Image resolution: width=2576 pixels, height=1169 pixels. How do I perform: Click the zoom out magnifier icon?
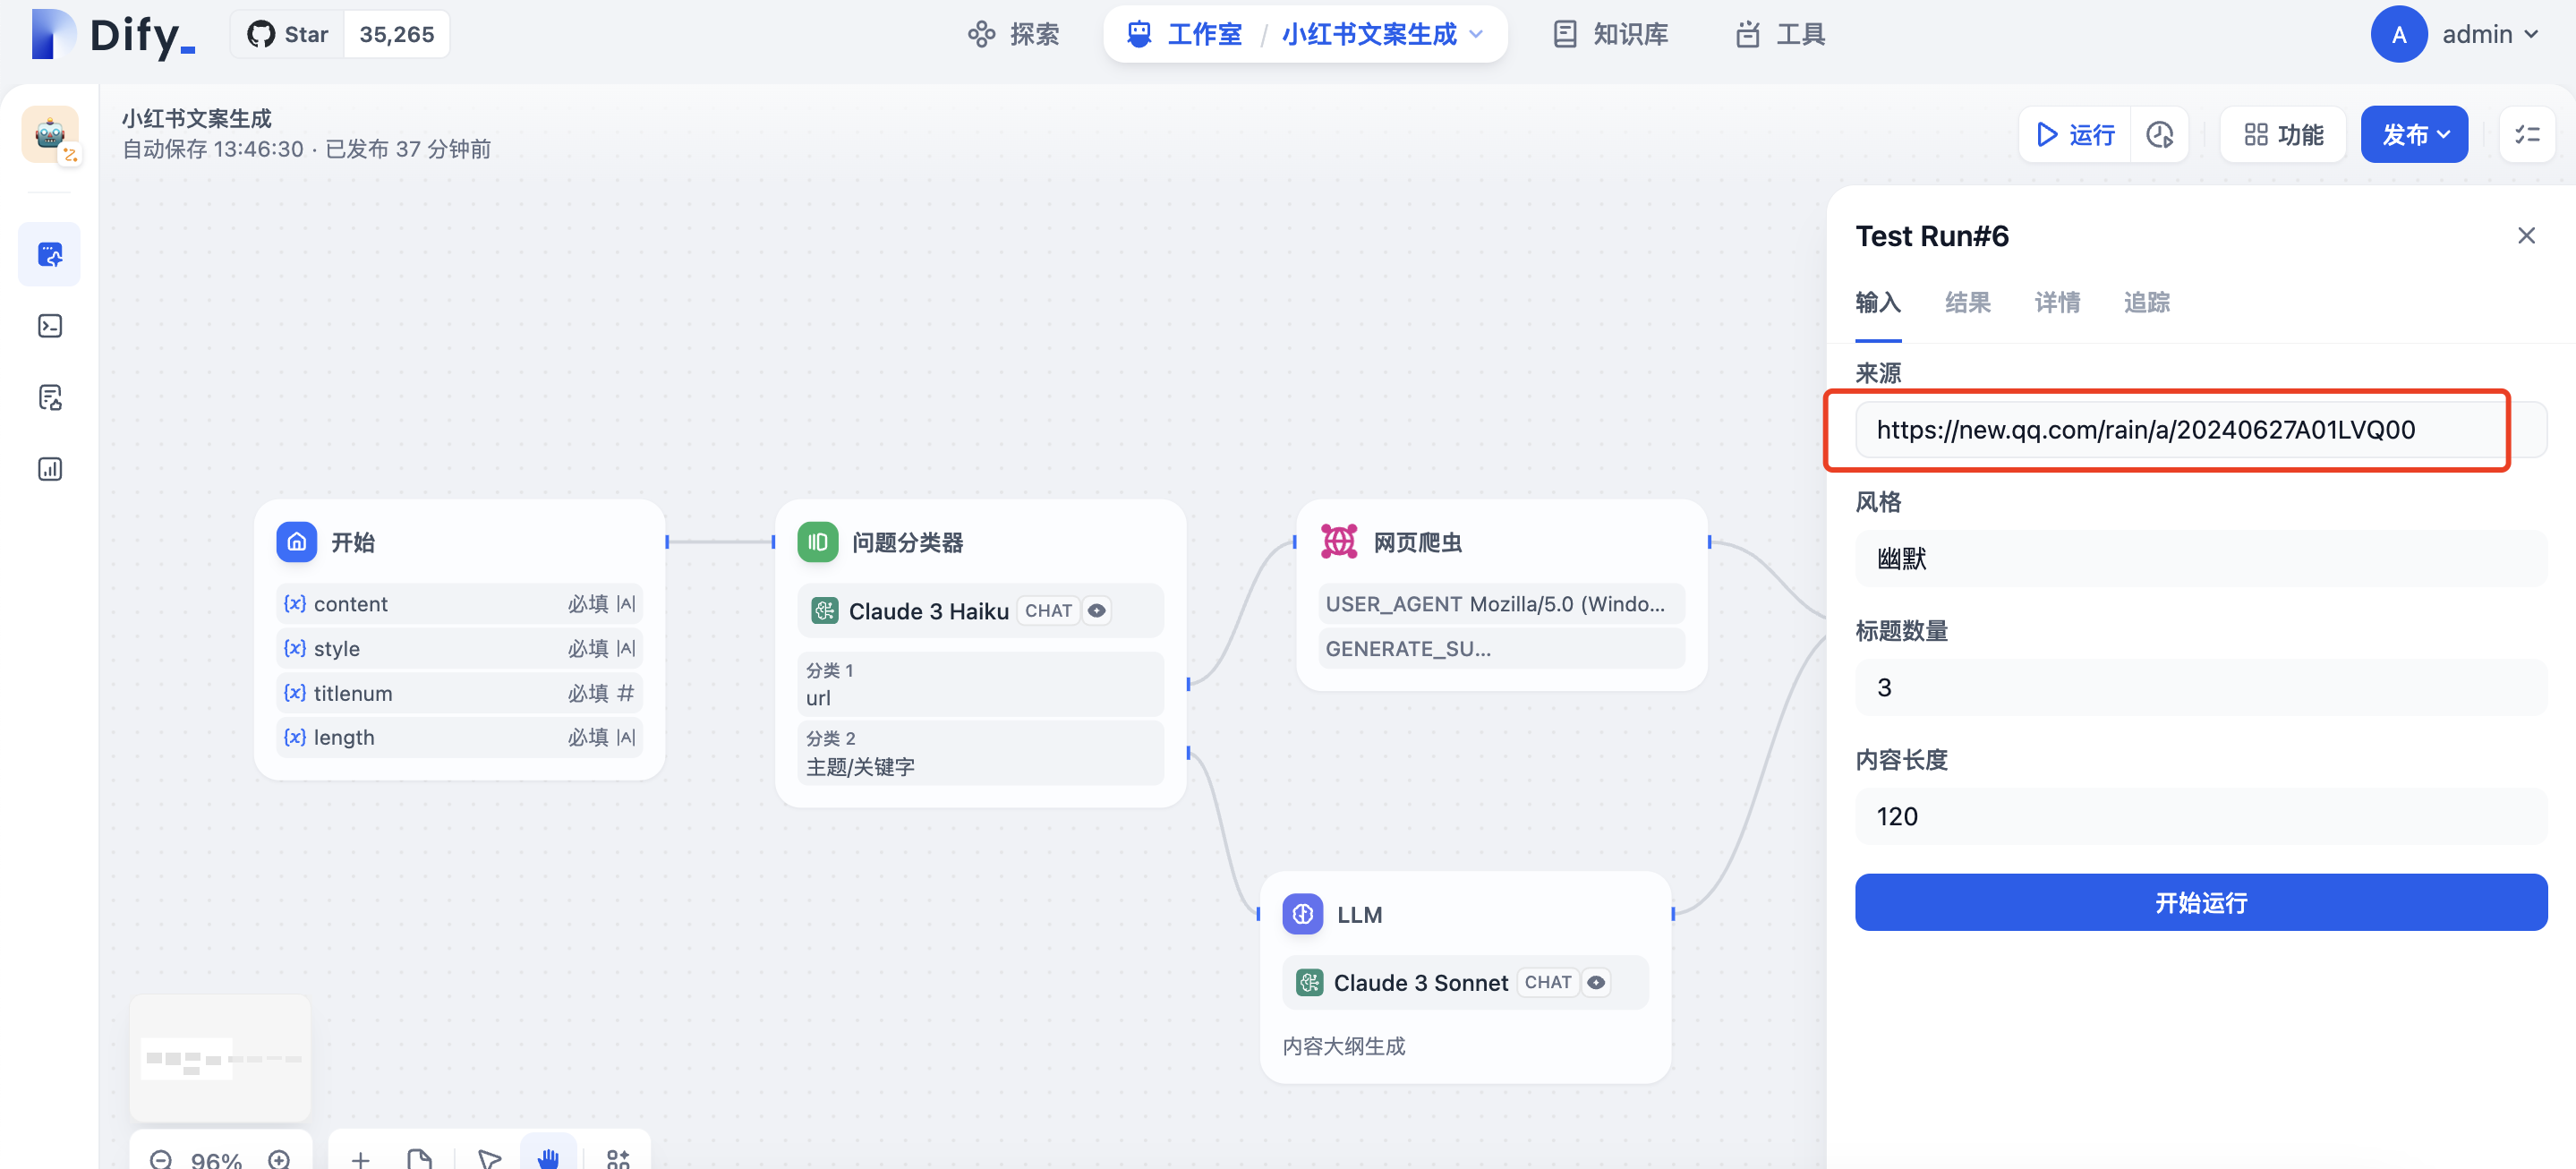tap(161, 1158)
